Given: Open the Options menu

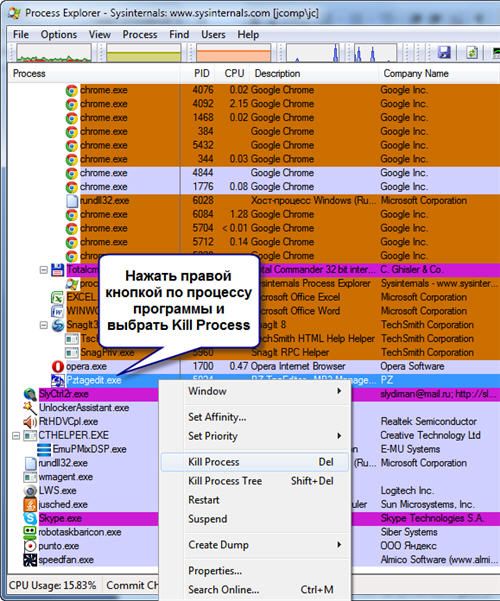Looking at the screenshot, I should pyautogui.click(x=59, y=34).
